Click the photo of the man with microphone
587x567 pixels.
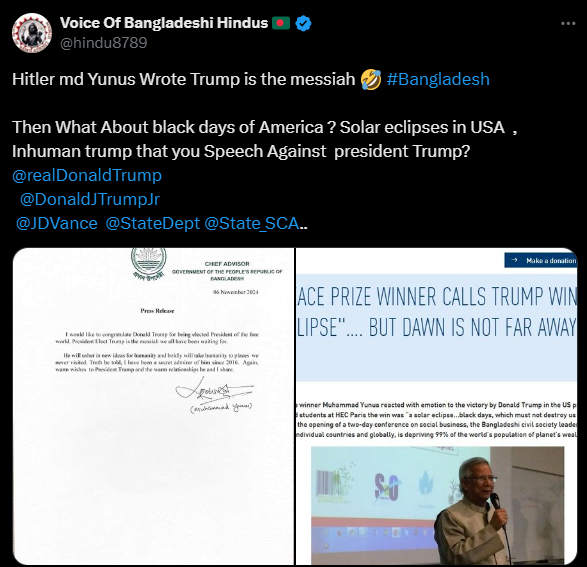(438, 505)
